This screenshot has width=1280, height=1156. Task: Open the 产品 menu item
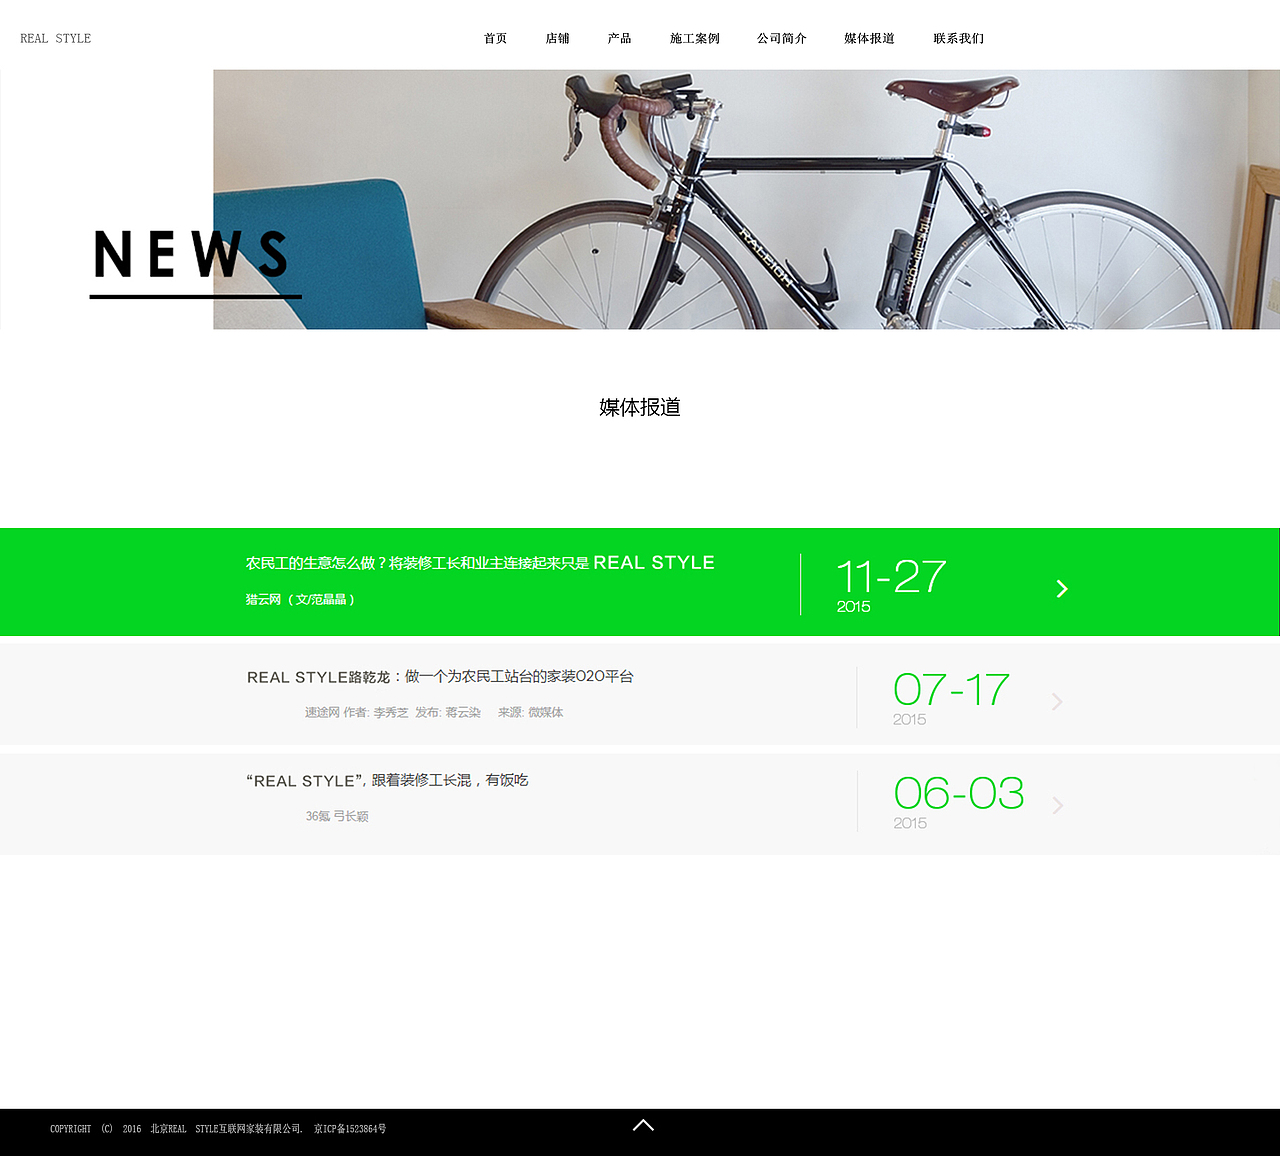point(619,38)
